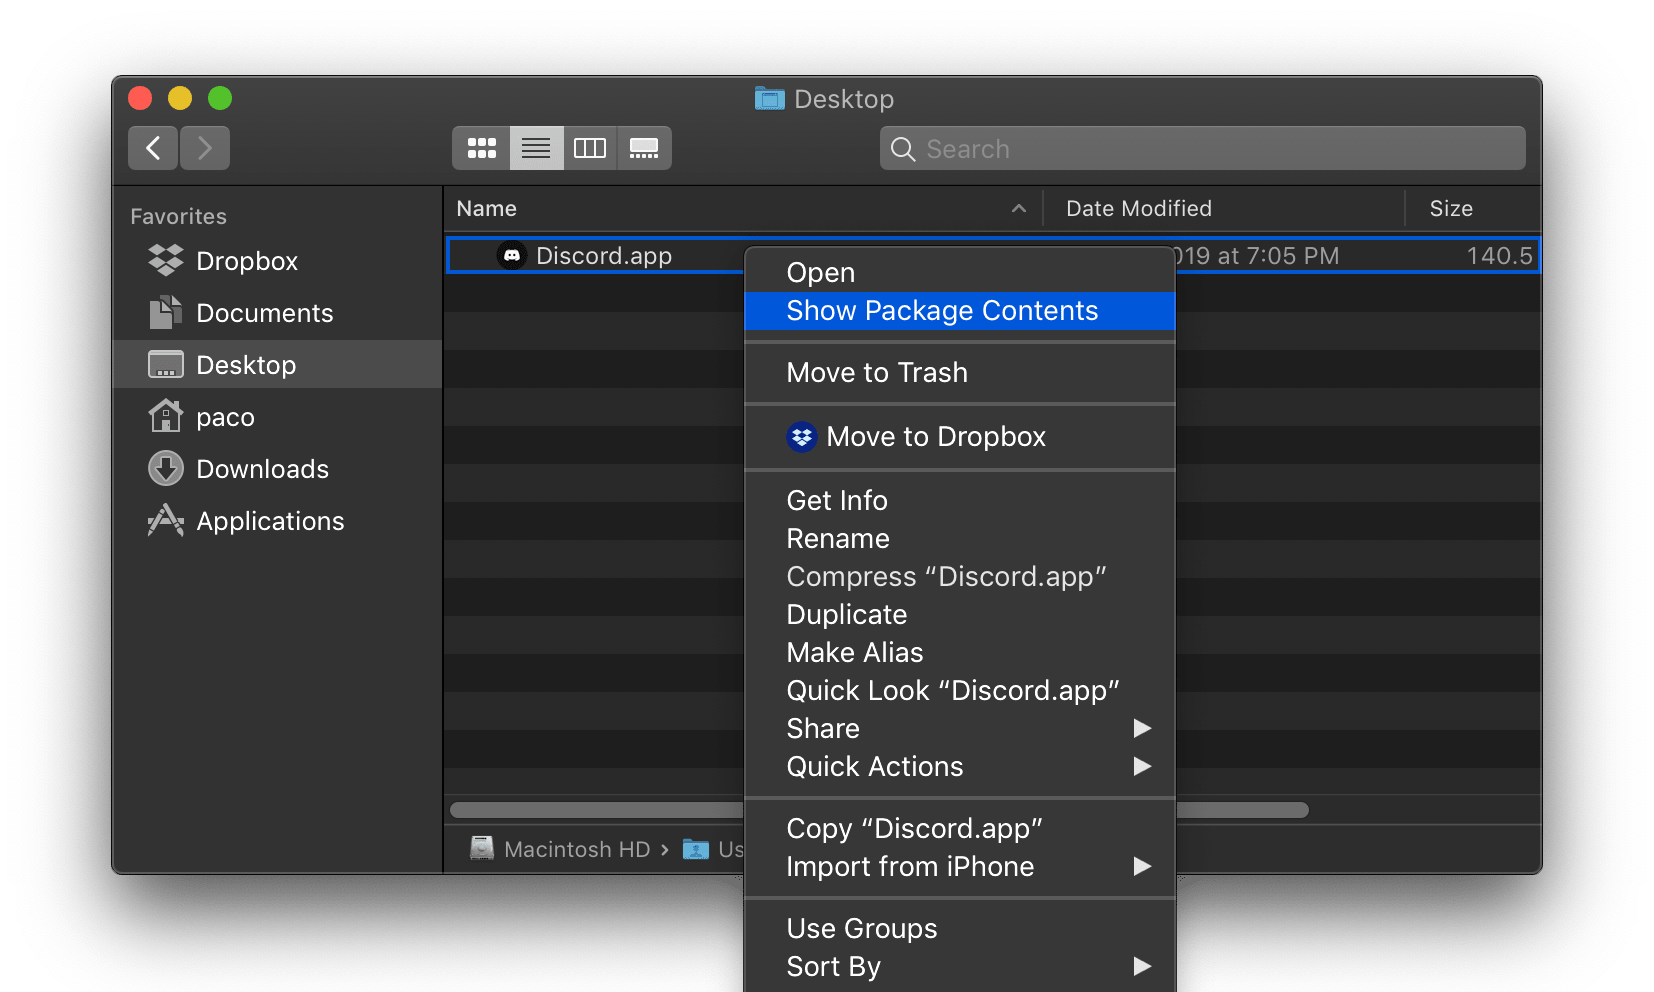Click the back navigation arrow
Viewport: 1654px width, 992px height.
point(153,148)
